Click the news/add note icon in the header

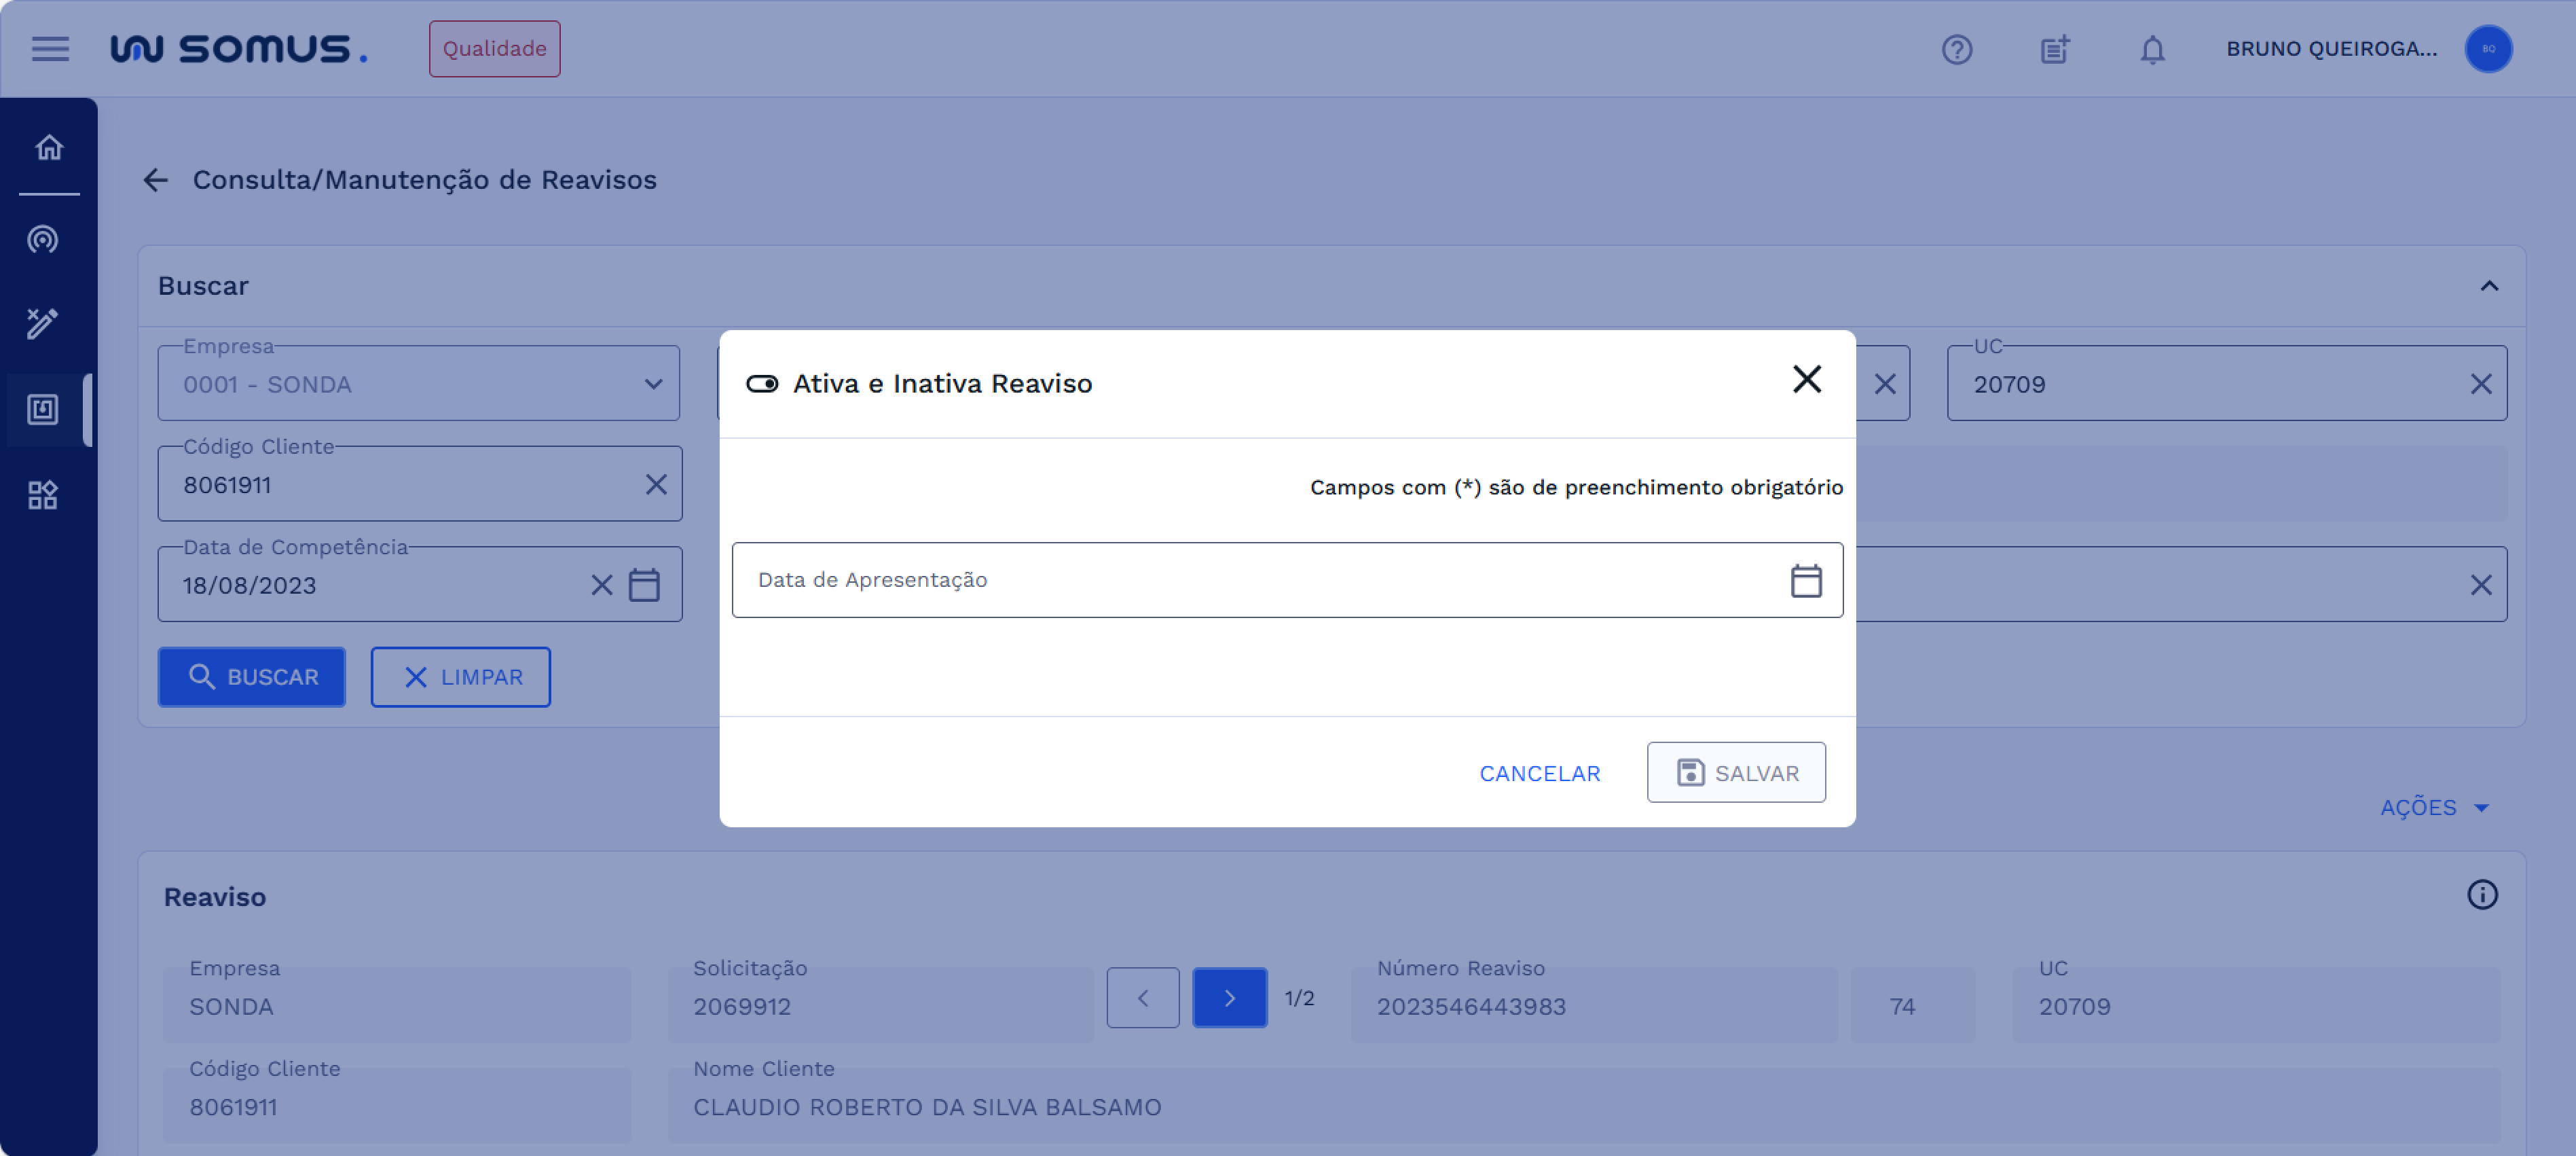point(2054,49)
